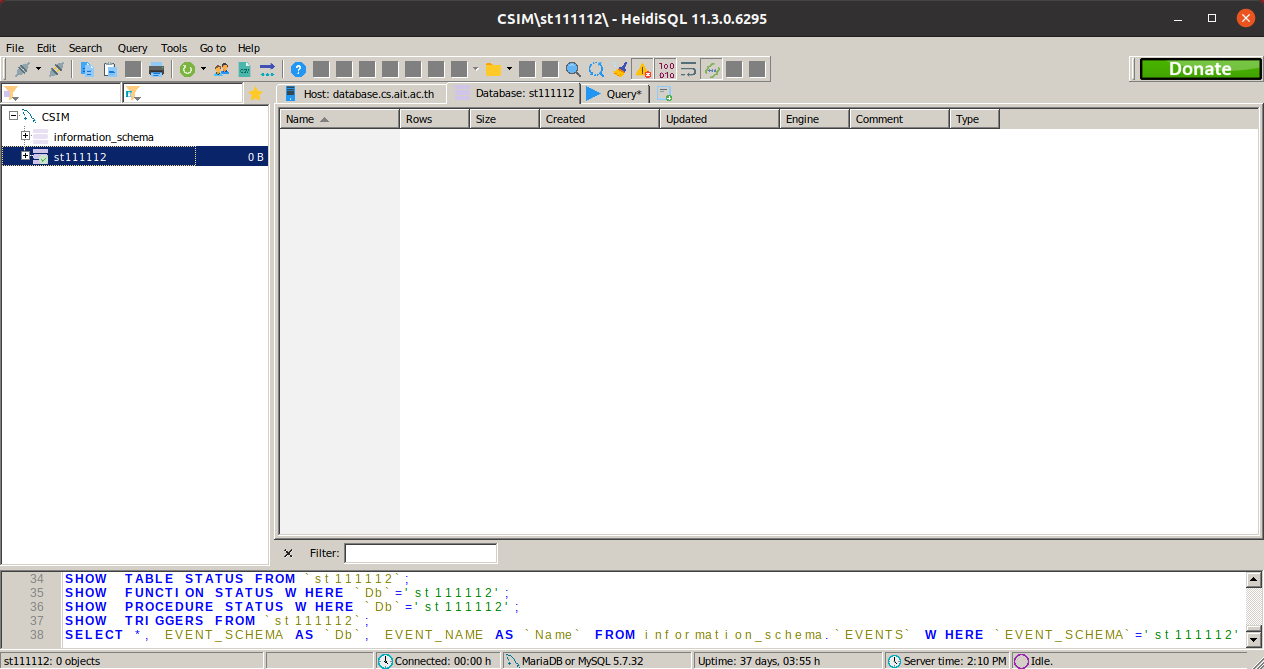Sort by the Comment column header
This screenshot has height=669, width=1264.
point(899,119)
